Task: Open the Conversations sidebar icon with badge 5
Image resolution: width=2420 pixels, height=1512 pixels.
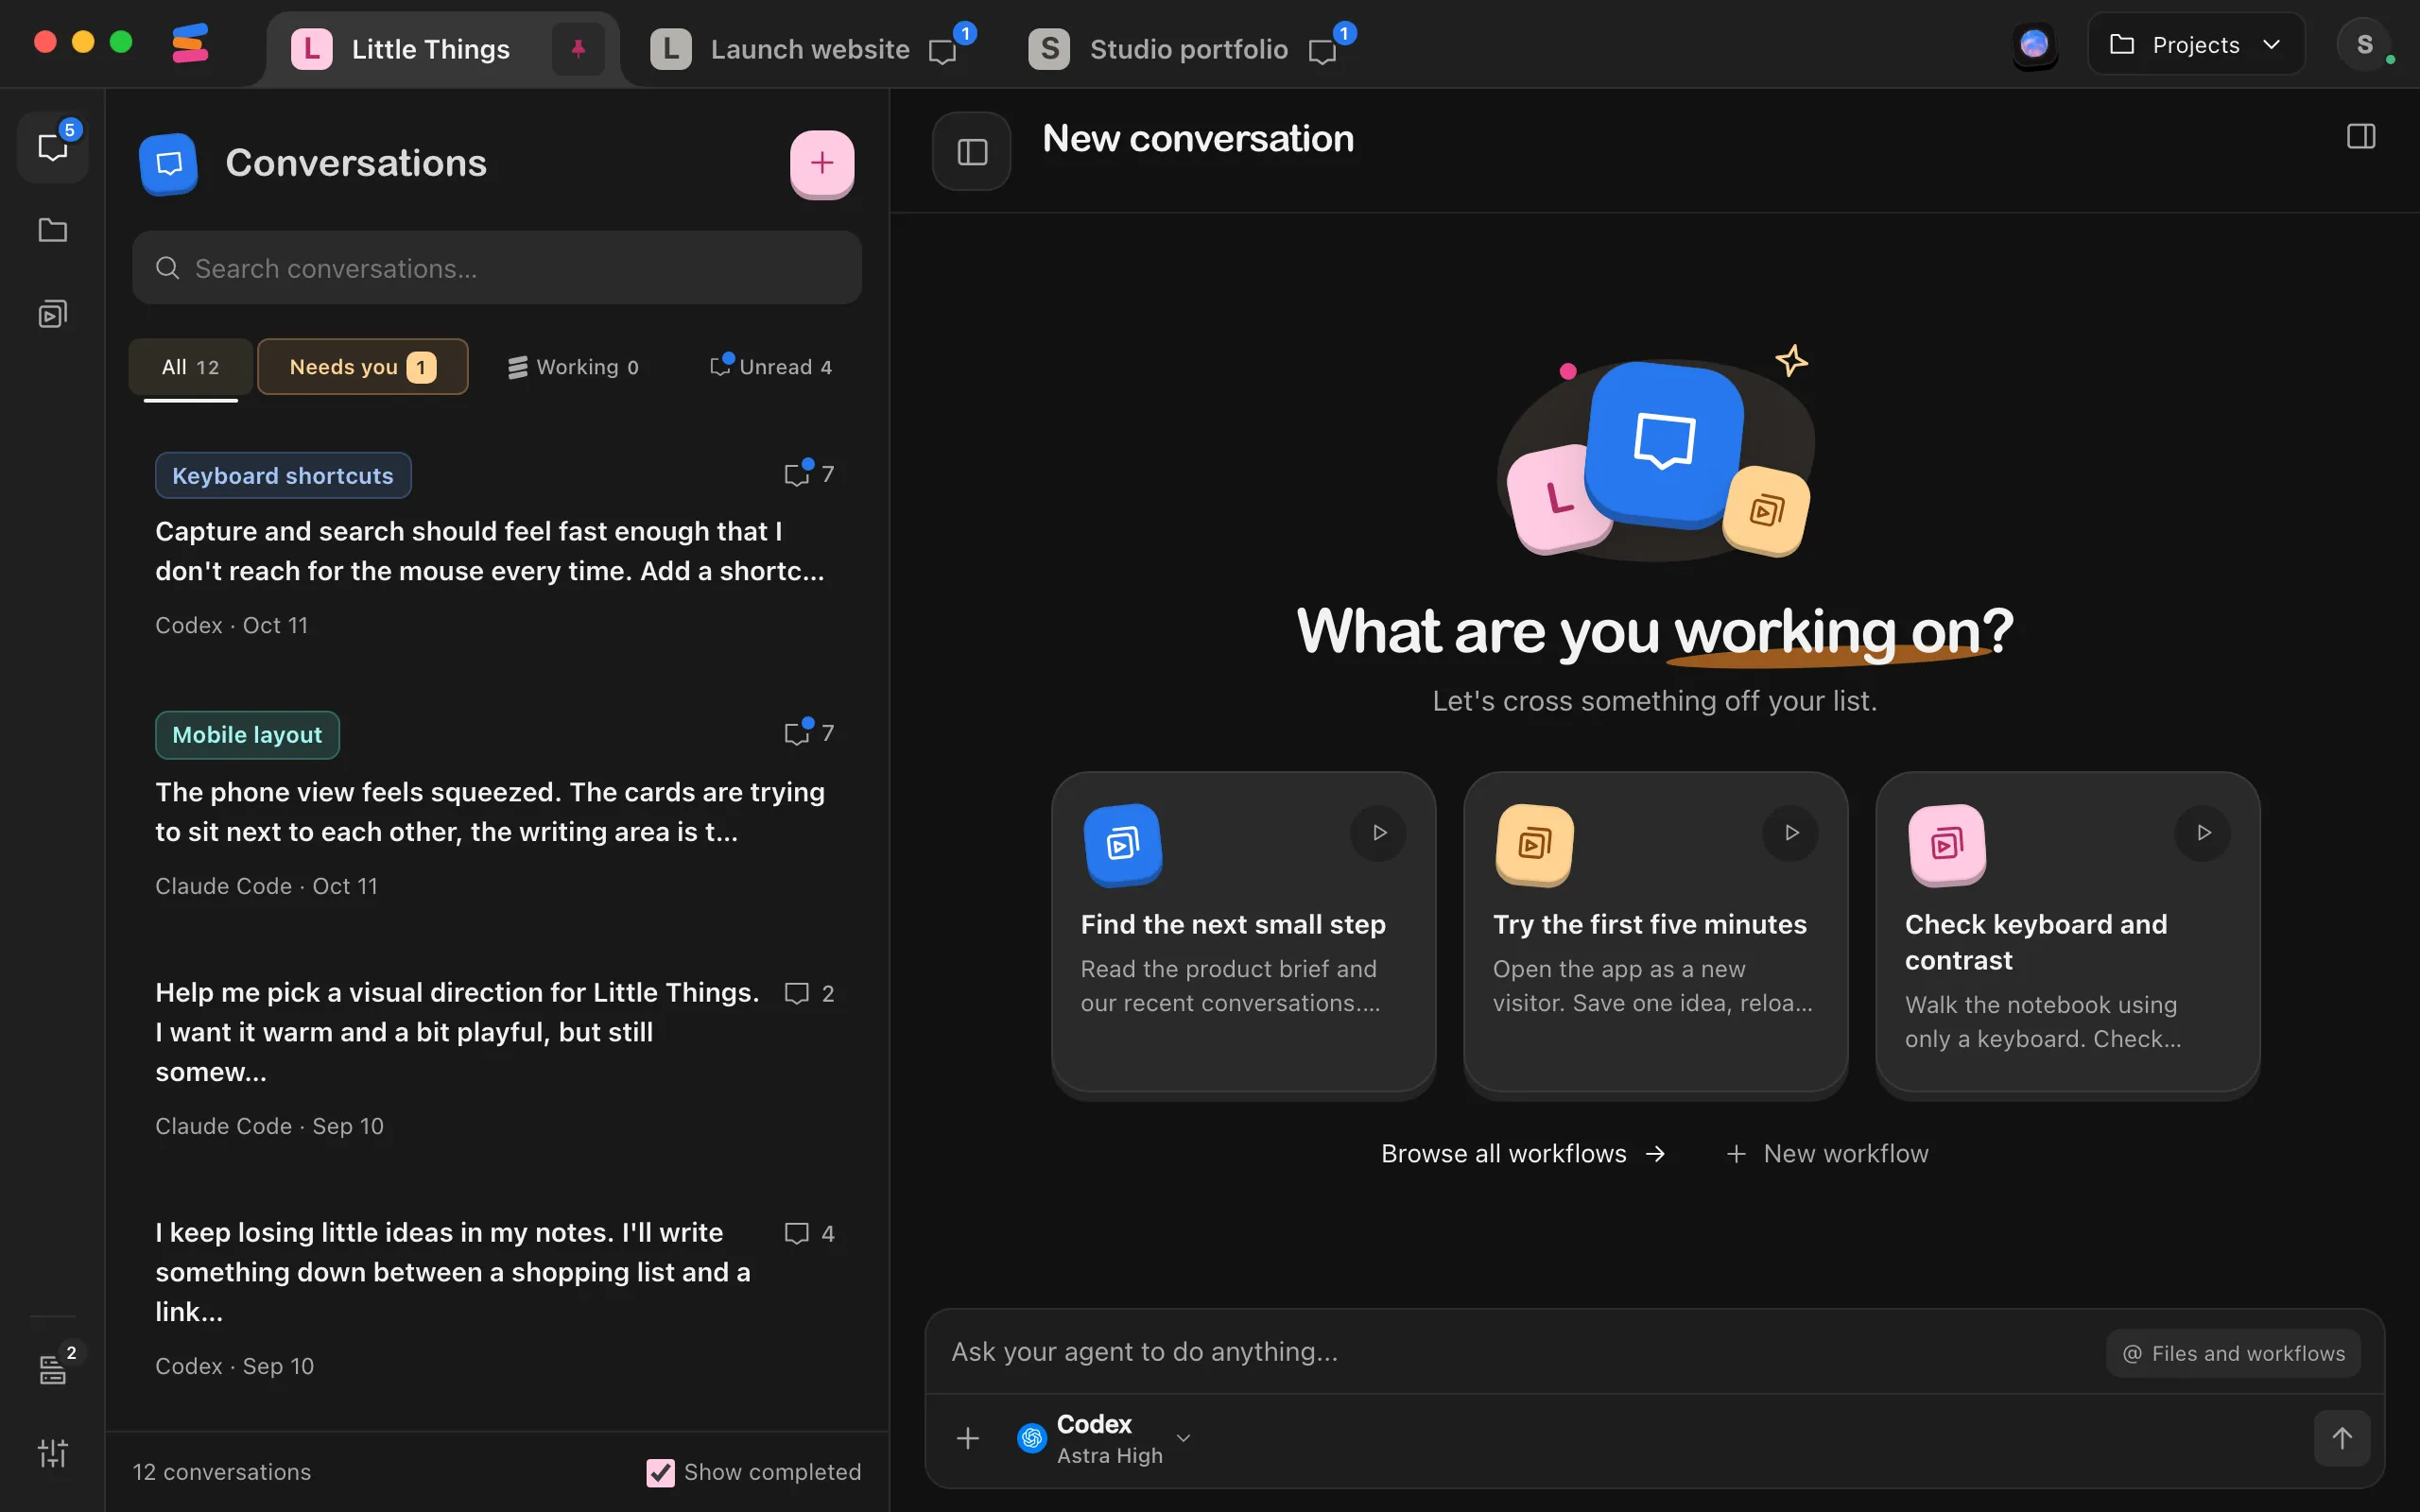Action: pos(53,147)
